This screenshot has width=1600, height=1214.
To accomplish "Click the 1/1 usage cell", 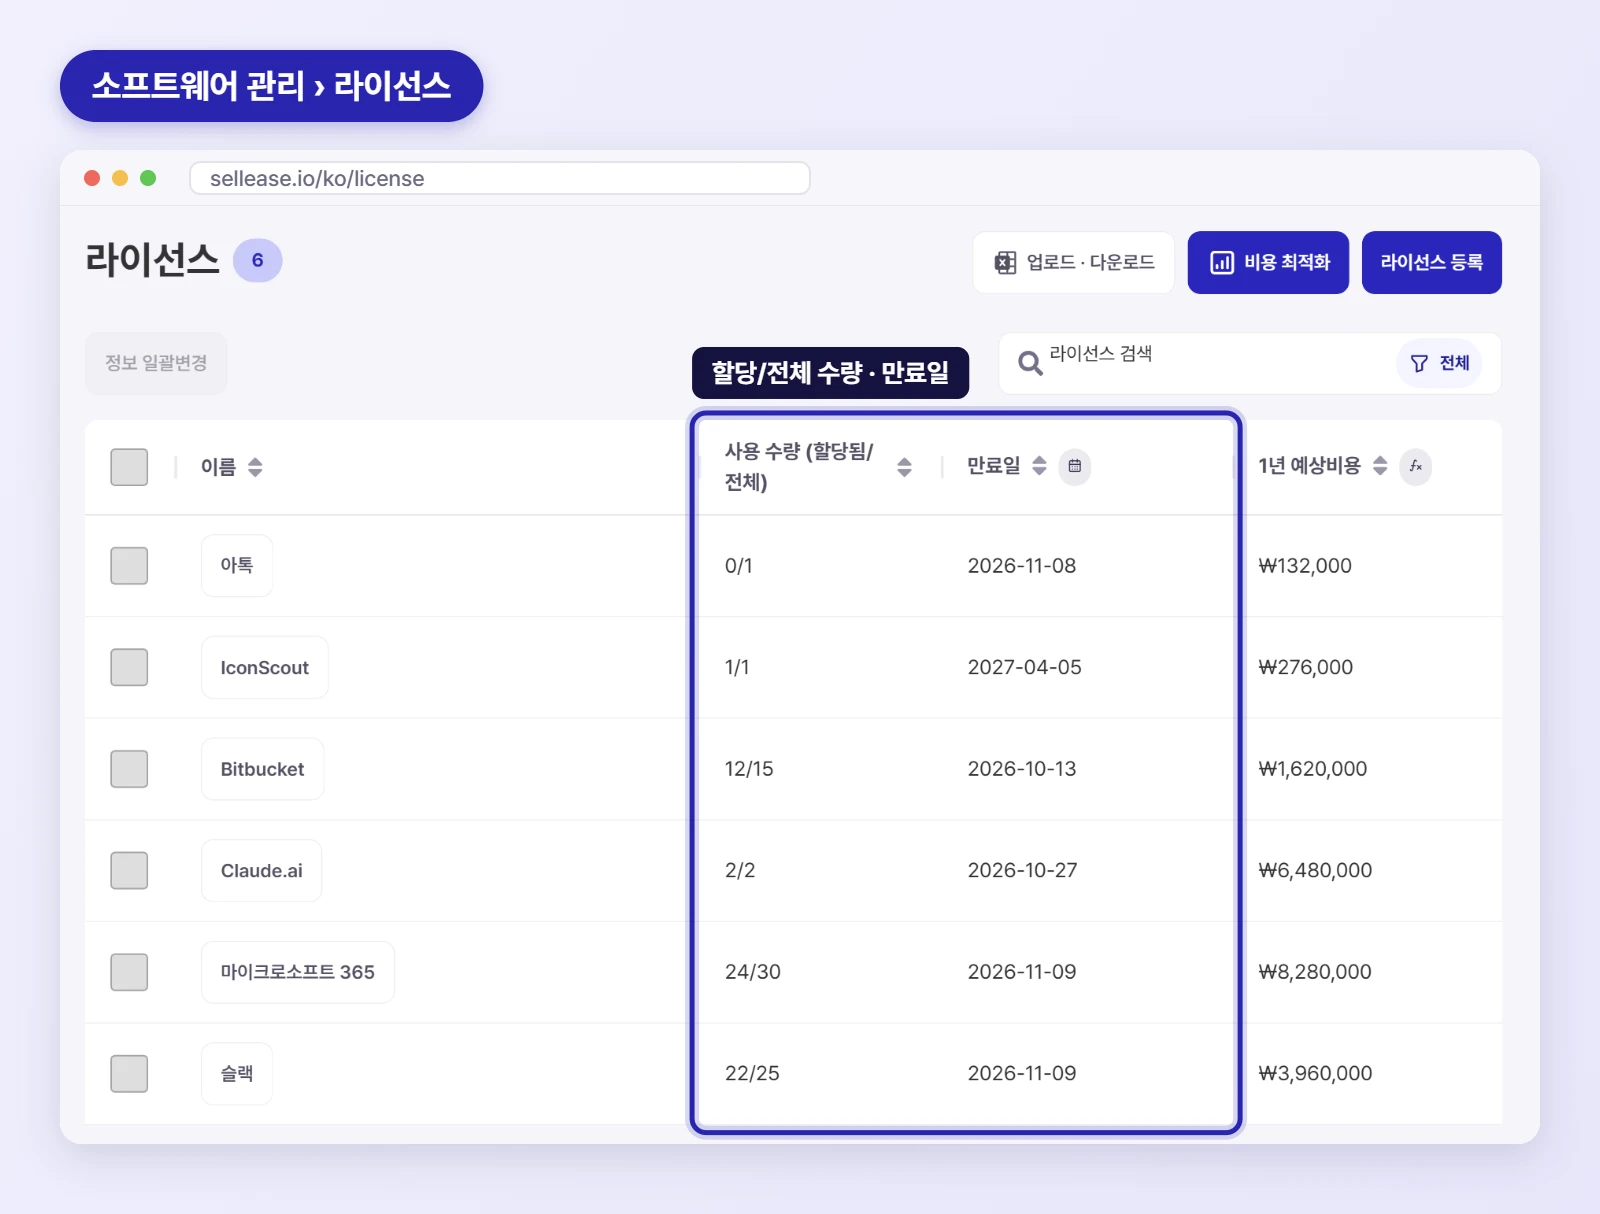I will (737, 667).
